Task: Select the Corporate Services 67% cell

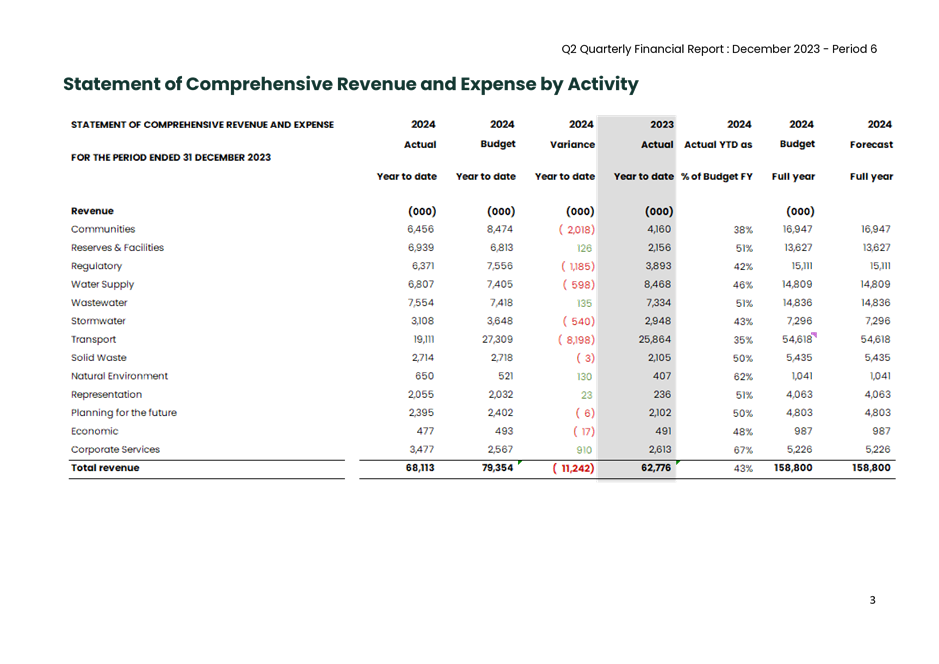Action: (743, 450)
